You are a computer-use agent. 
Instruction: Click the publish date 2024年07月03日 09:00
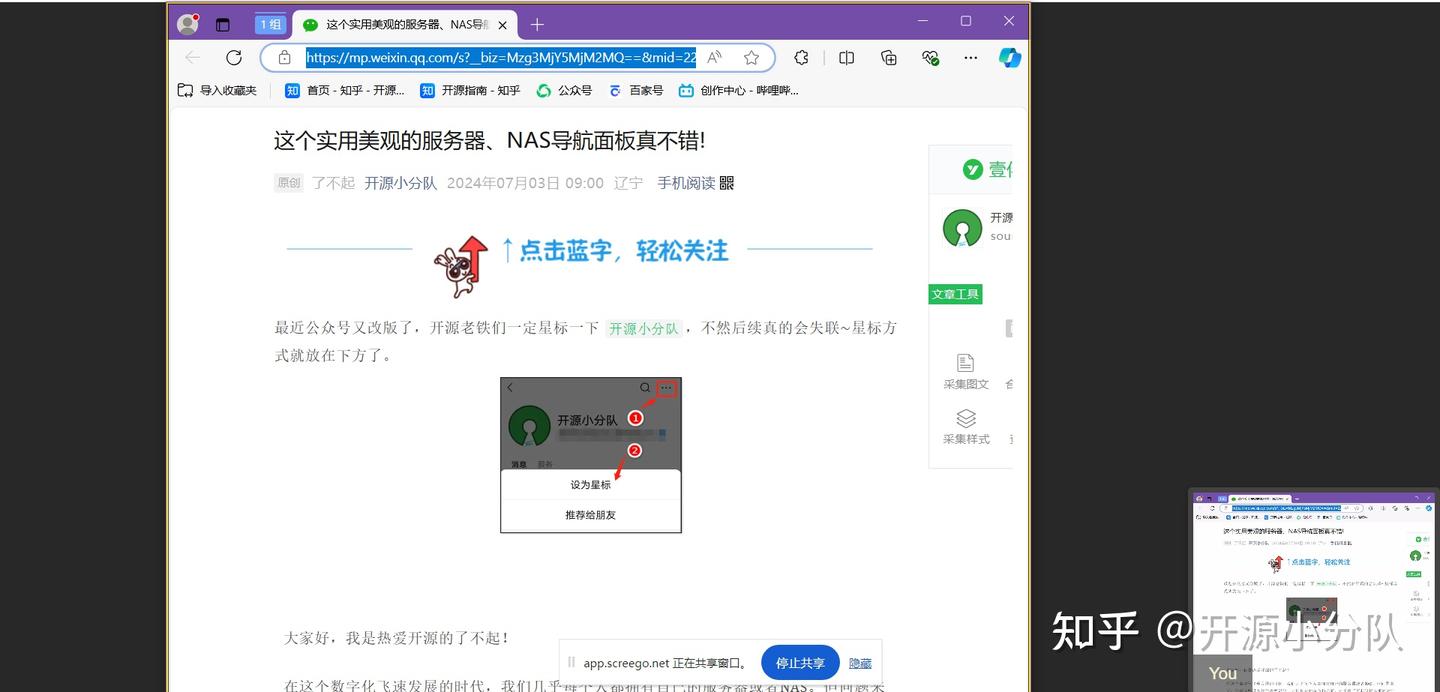(x=525, y=183)
